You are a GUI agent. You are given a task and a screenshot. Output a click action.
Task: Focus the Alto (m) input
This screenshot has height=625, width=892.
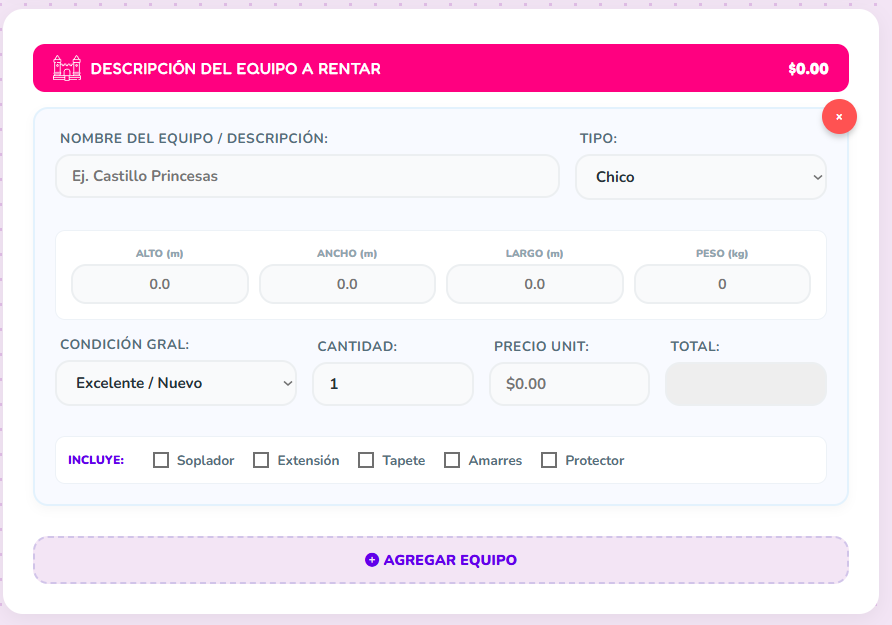(160, 284)
